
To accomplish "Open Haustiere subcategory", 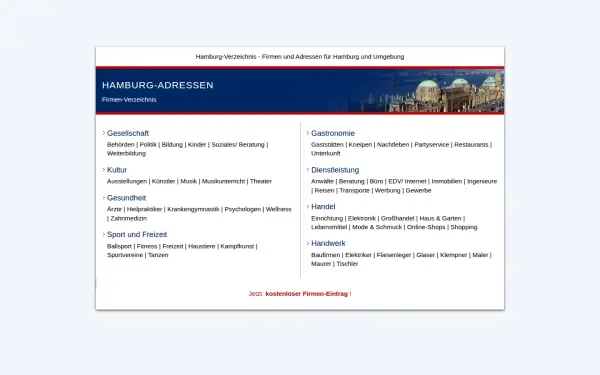I will click(202, 246).
